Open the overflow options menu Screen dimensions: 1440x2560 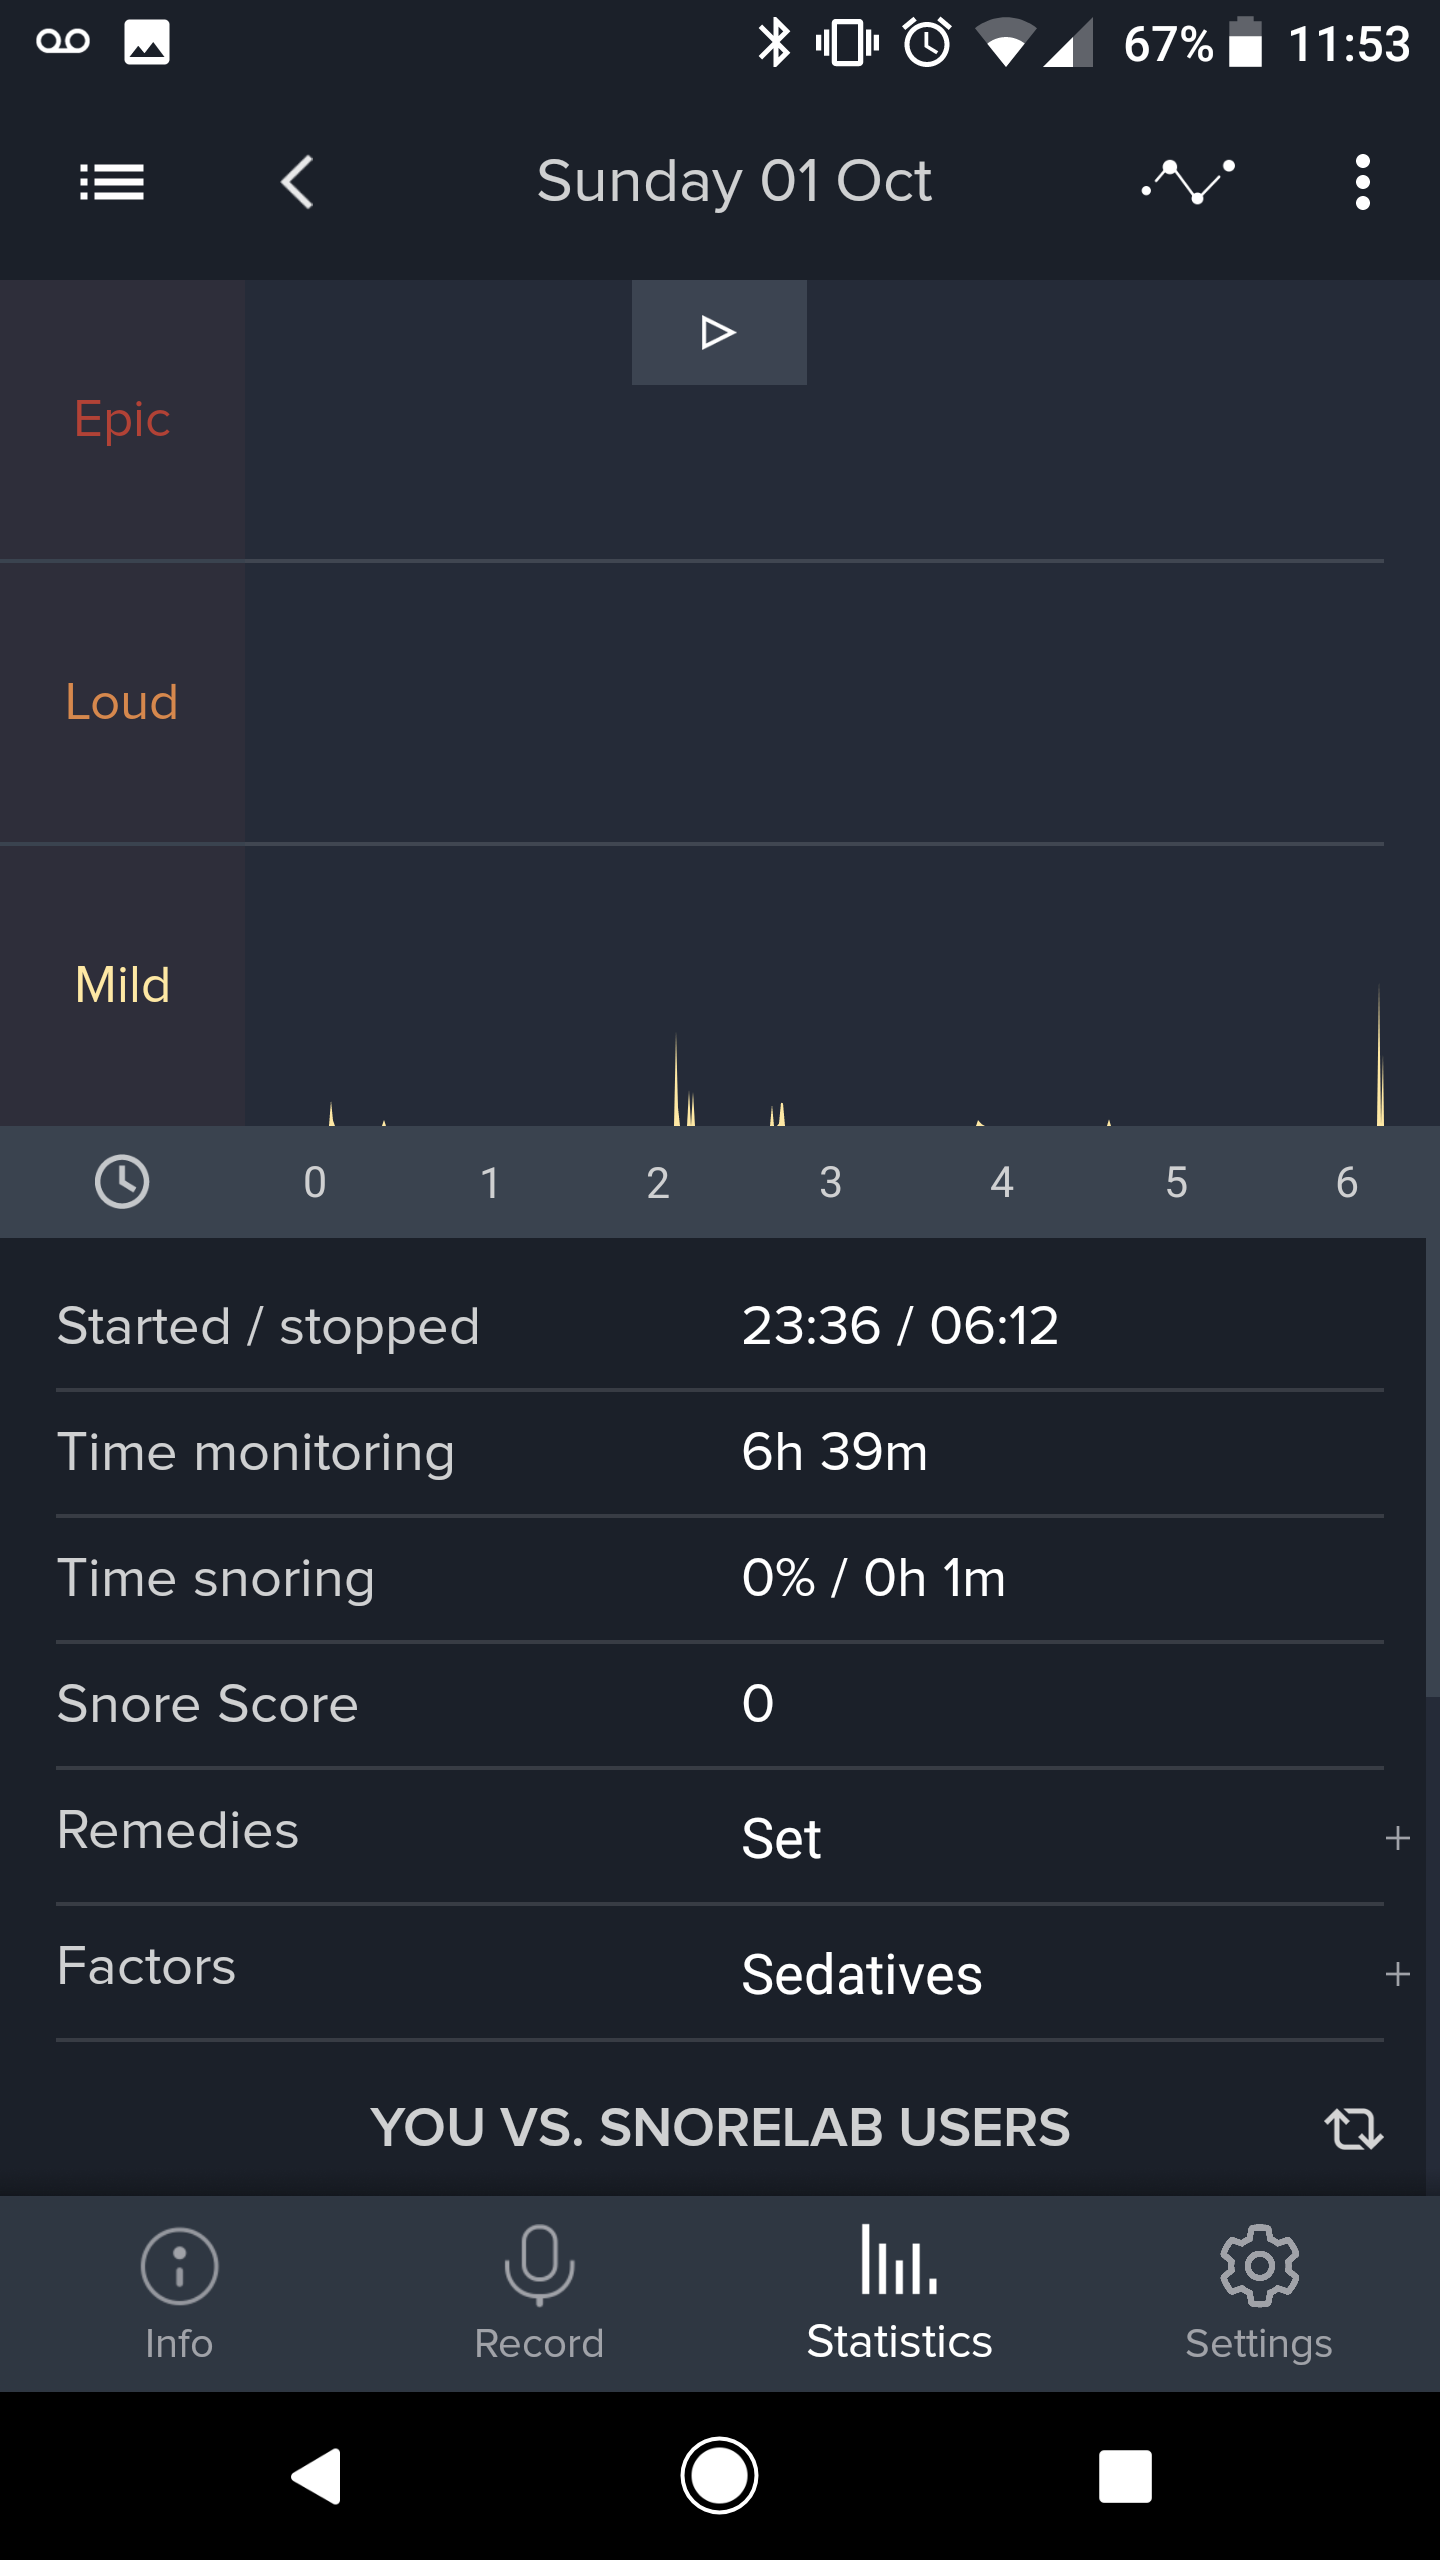coord(1362,182)
